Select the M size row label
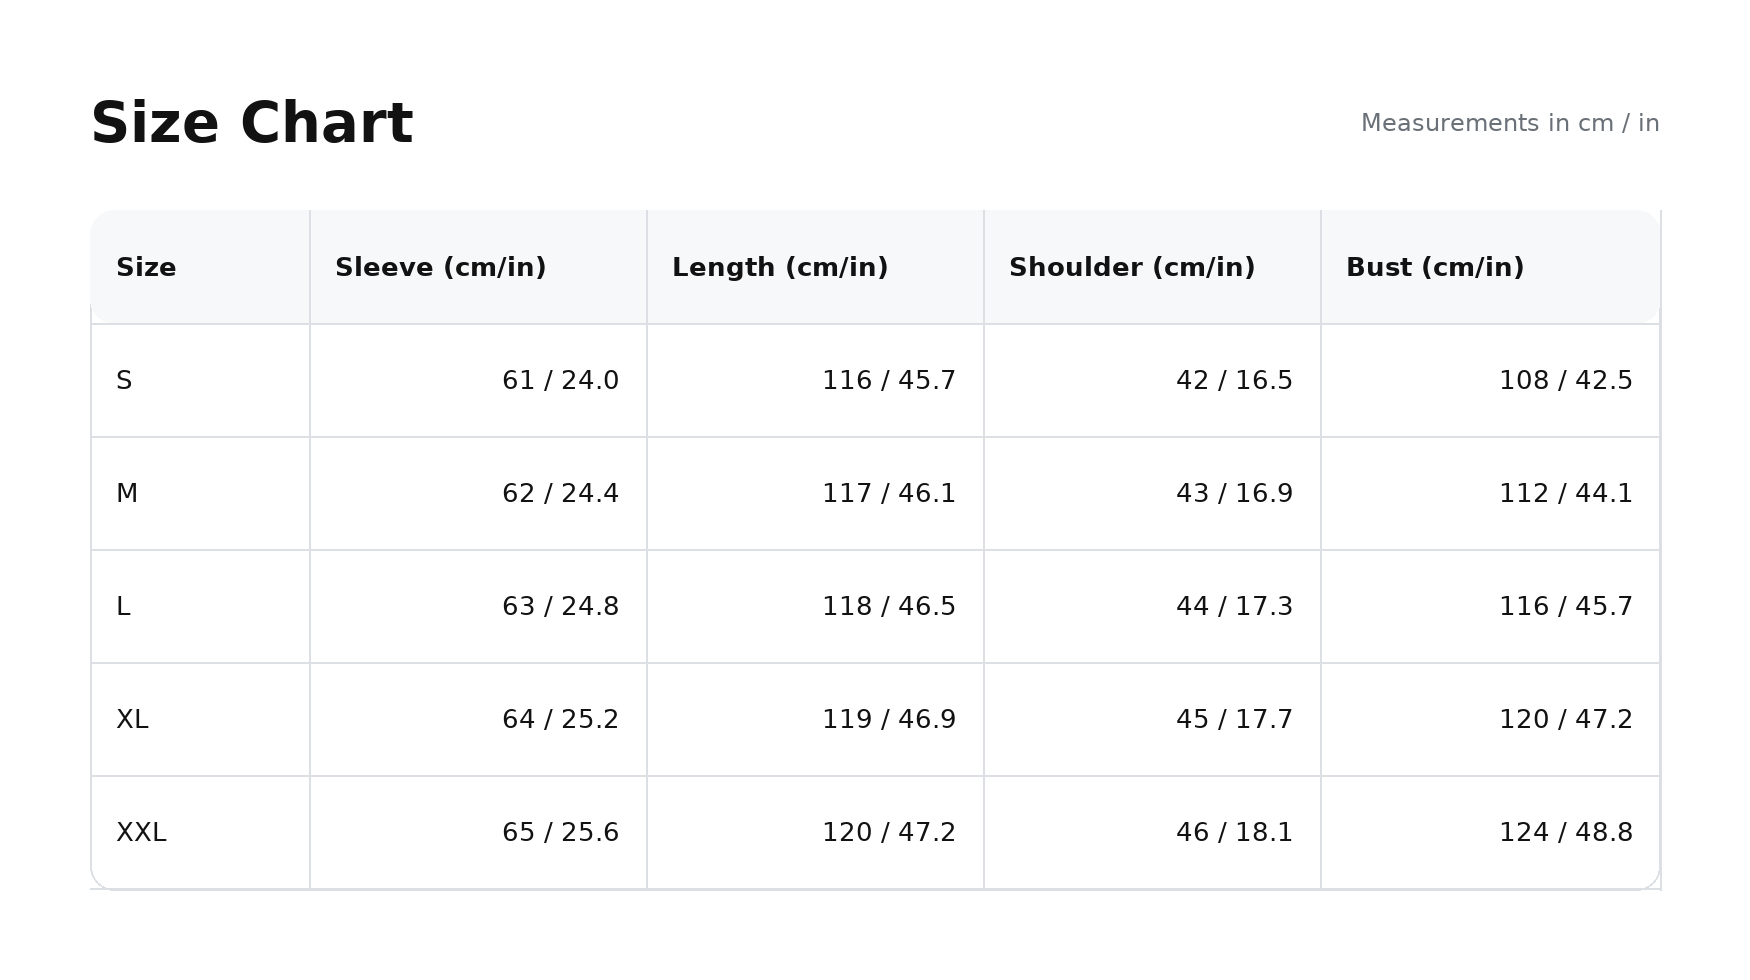 coord(127,494)
